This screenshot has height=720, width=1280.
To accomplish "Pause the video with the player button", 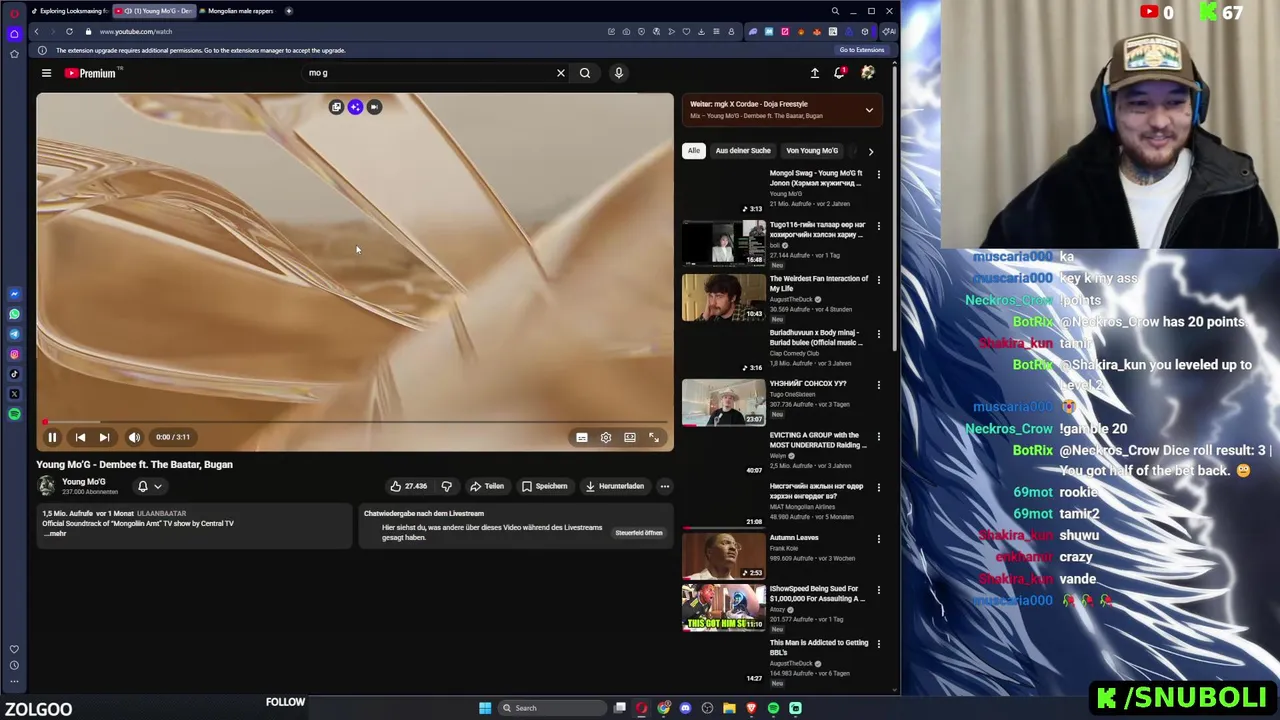I will point(52,437).
